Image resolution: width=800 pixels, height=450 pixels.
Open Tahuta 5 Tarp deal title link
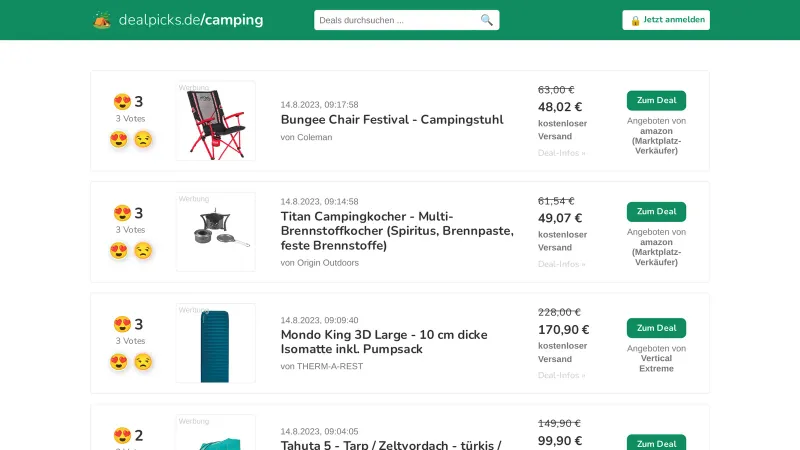(x=391, y=445)
